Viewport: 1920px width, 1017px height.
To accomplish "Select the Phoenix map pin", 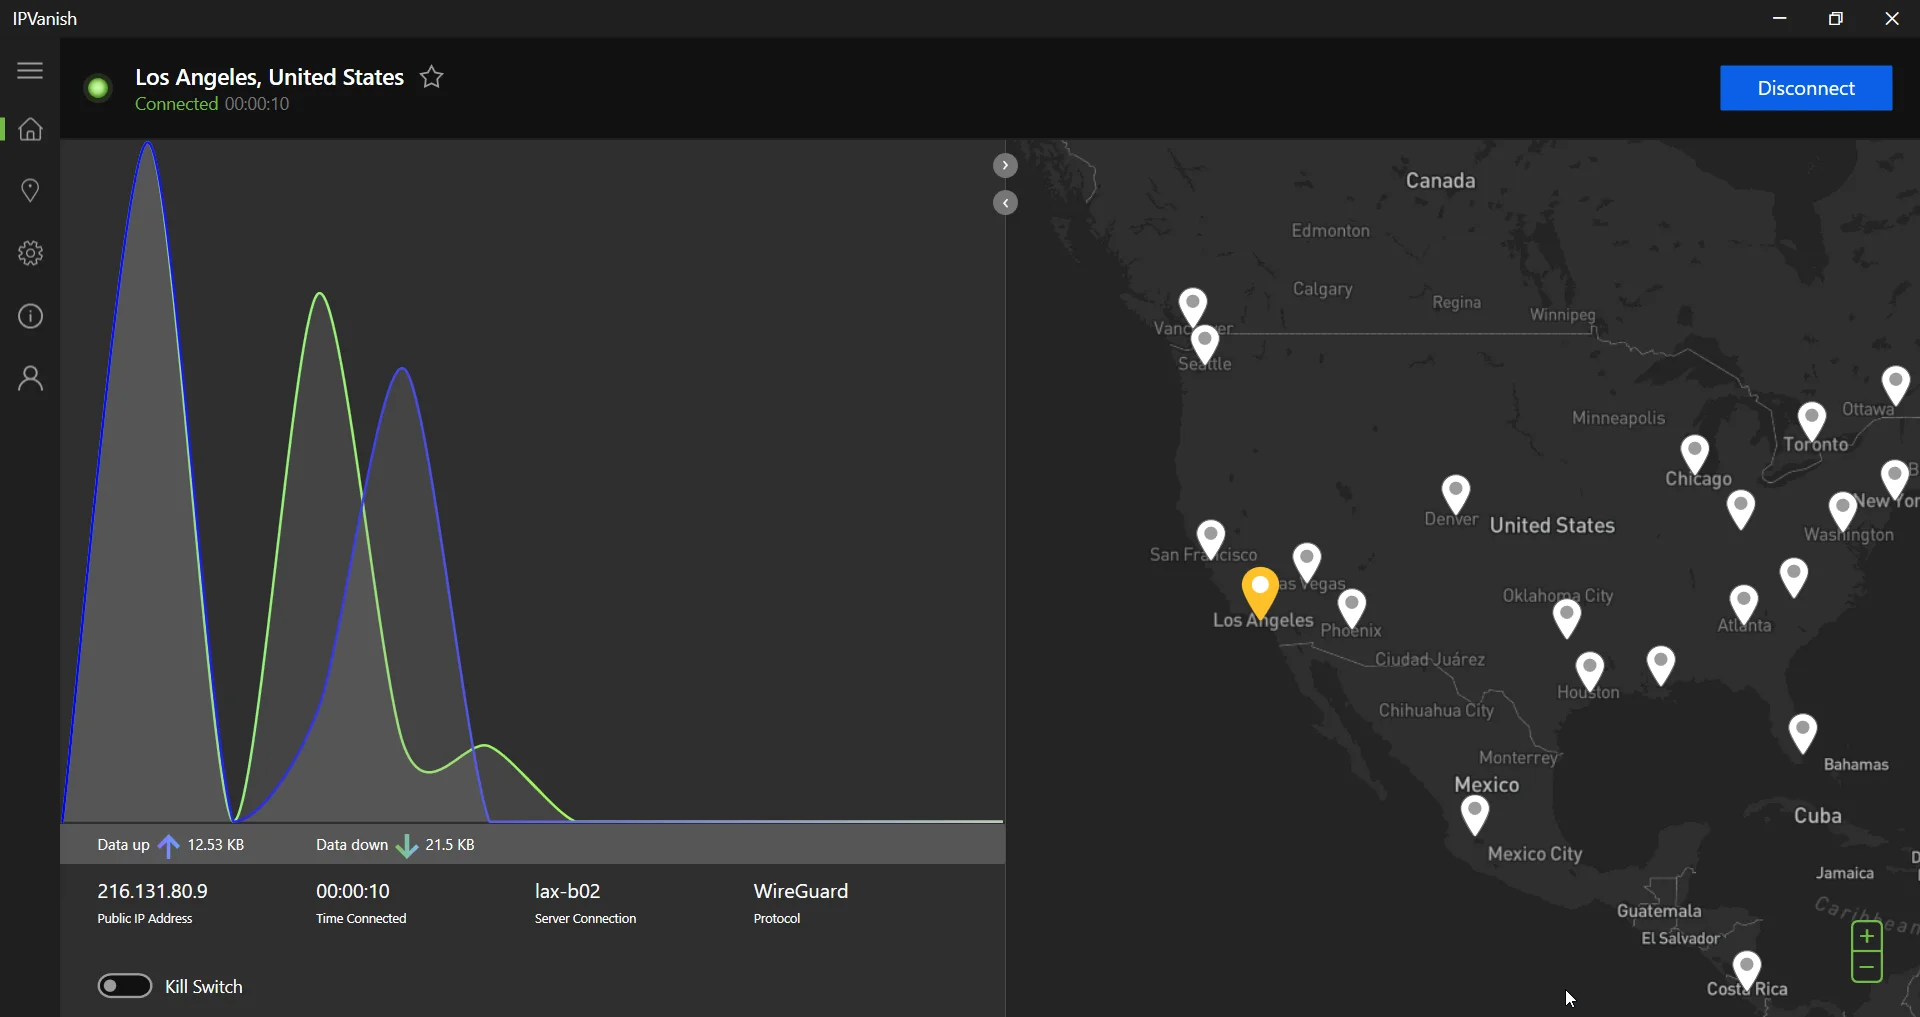I will (1352, 608).
